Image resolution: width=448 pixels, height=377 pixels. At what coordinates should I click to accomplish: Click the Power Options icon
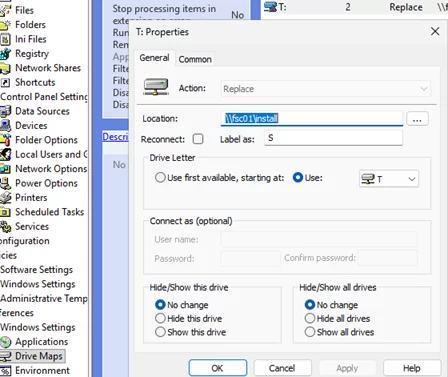[x=5, y=183]
